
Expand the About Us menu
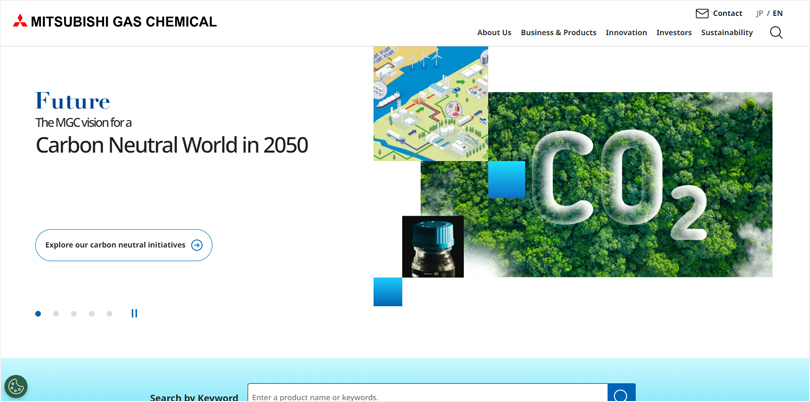[494, 33]
